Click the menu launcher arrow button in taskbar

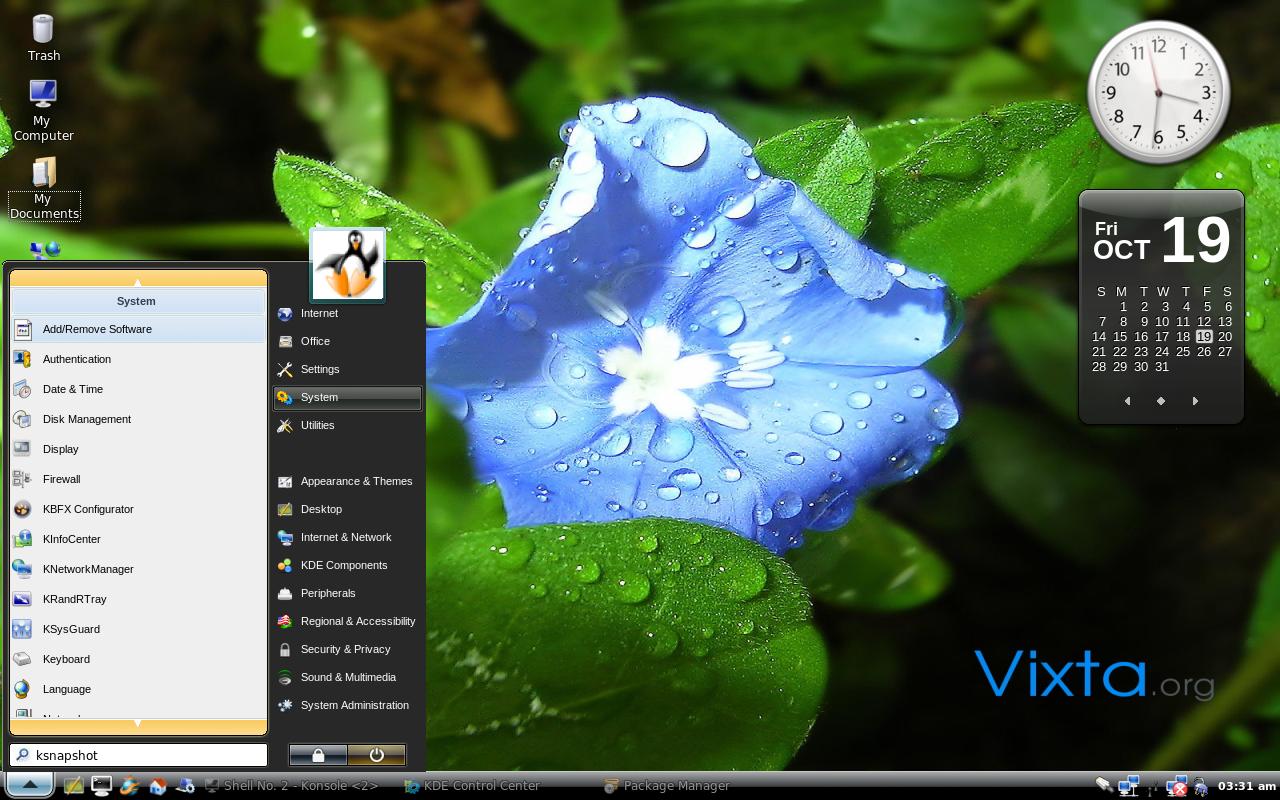point(30,786)
